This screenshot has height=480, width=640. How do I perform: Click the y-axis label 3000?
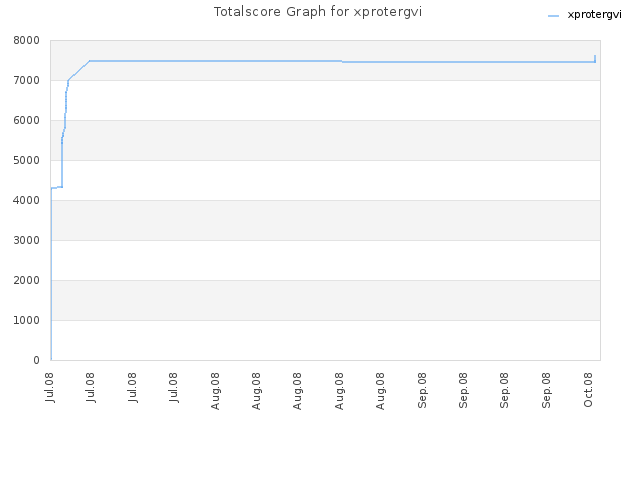coord(27,240)
